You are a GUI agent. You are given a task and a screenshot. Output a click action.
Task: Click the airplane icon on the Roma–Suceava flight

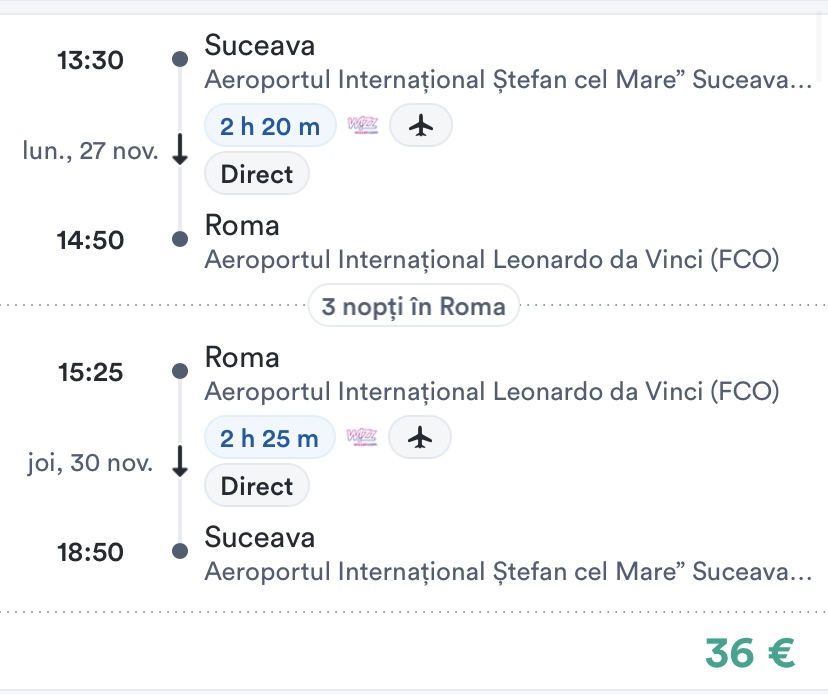coord(420,437)
